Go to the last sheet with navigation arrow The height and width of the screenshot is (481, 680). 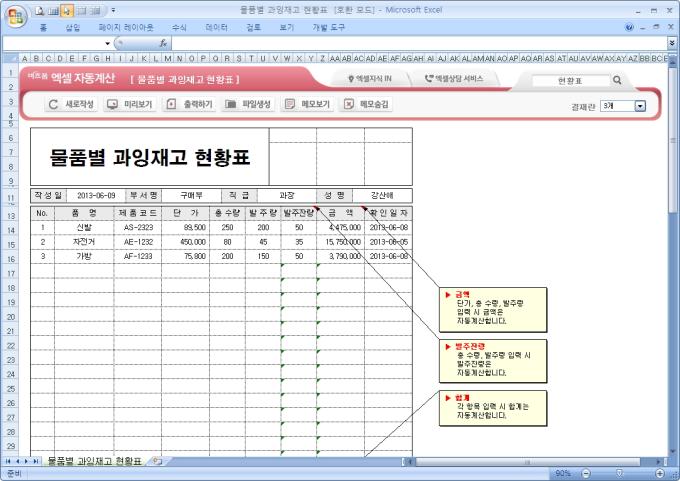(x=36, y=461)
